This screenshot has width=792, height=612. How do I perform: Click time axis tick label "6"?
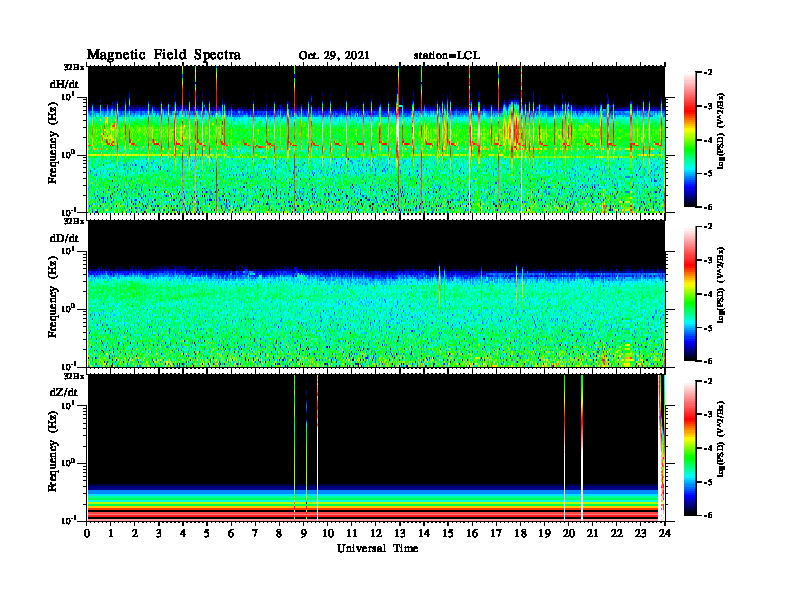click(231, 533)
